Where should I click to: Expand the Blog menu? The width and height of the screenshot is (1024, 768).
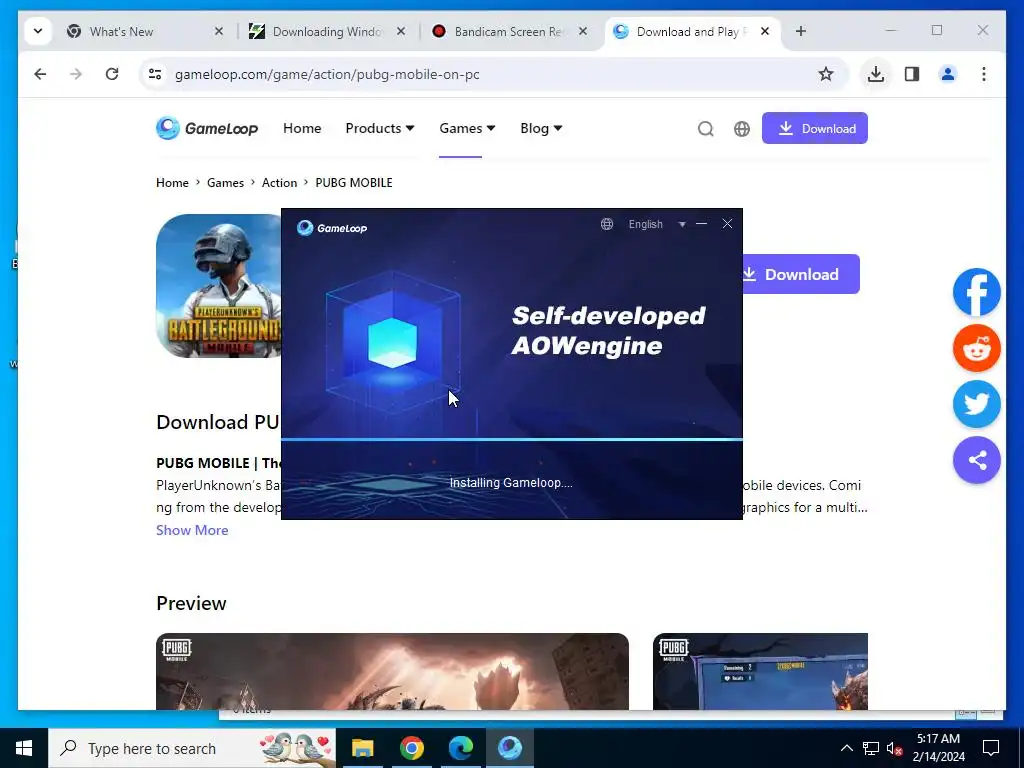click(541, 128)
